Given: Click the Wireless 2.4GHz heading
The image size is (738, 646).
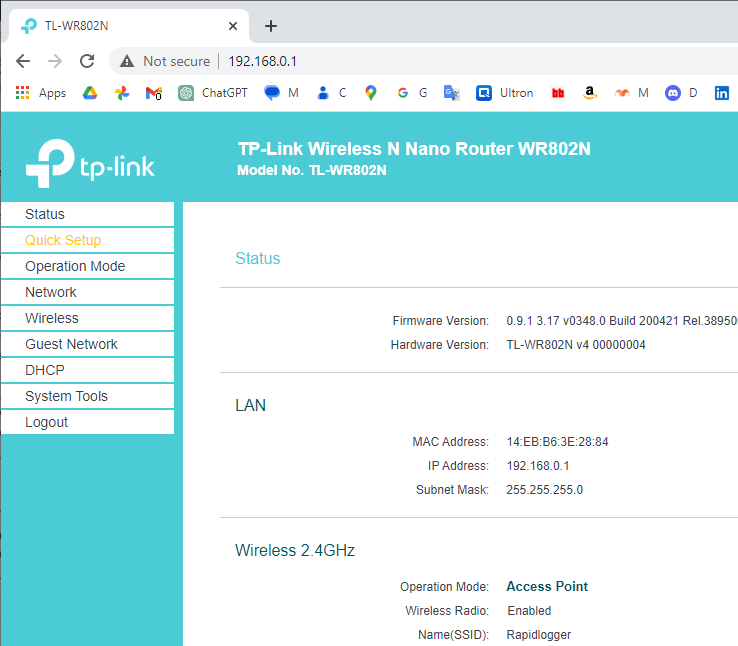Looking at the screenshot, I should [295, 550].
